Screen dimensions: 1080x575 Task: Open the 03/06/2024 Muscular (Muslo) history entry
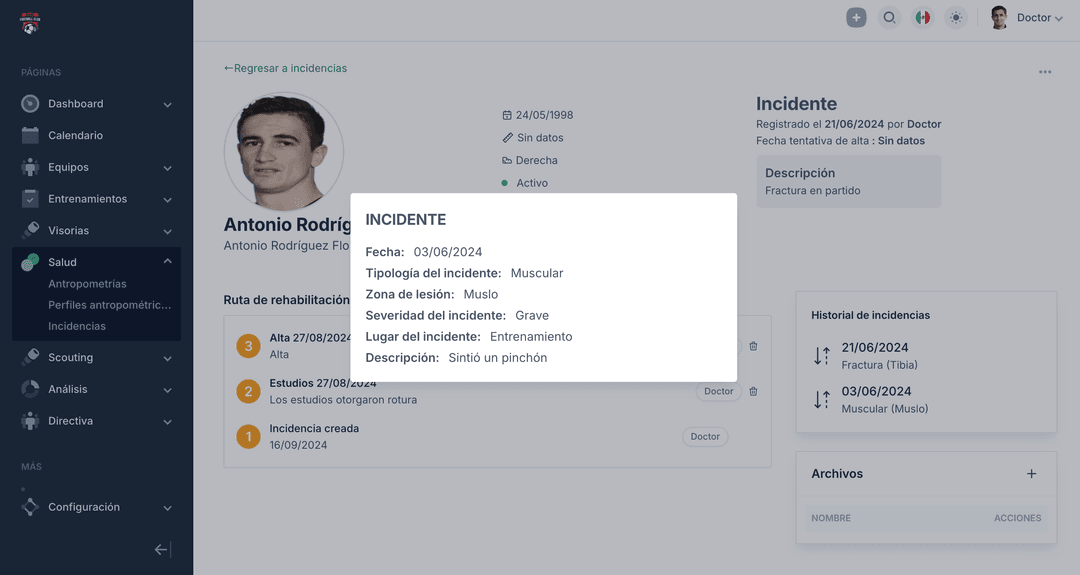pyautogui.click(x=885, y=399)
